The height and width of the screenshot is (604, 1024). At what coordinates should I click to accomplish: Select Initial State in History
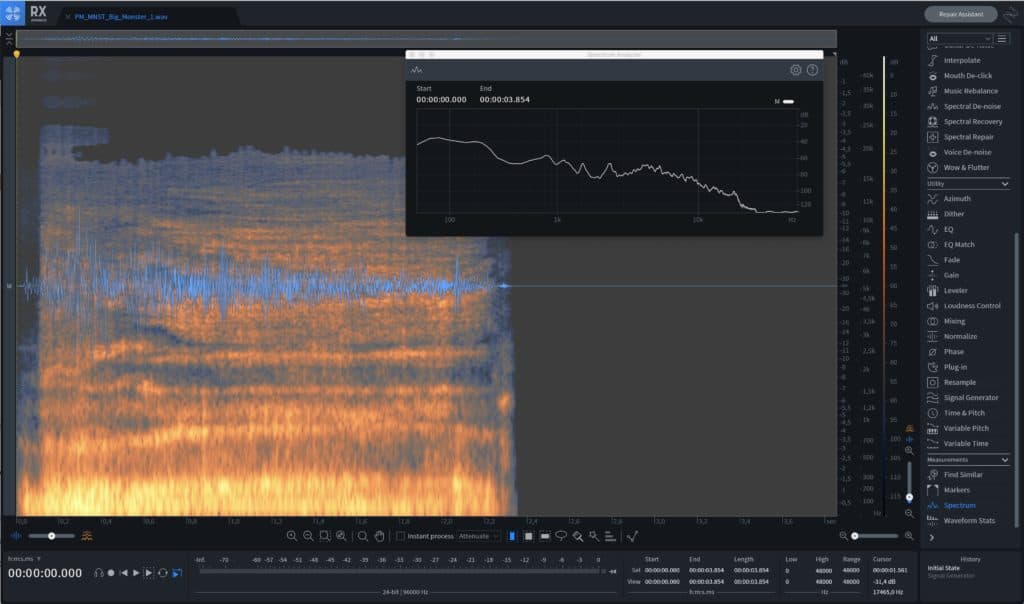click(944, 568)
